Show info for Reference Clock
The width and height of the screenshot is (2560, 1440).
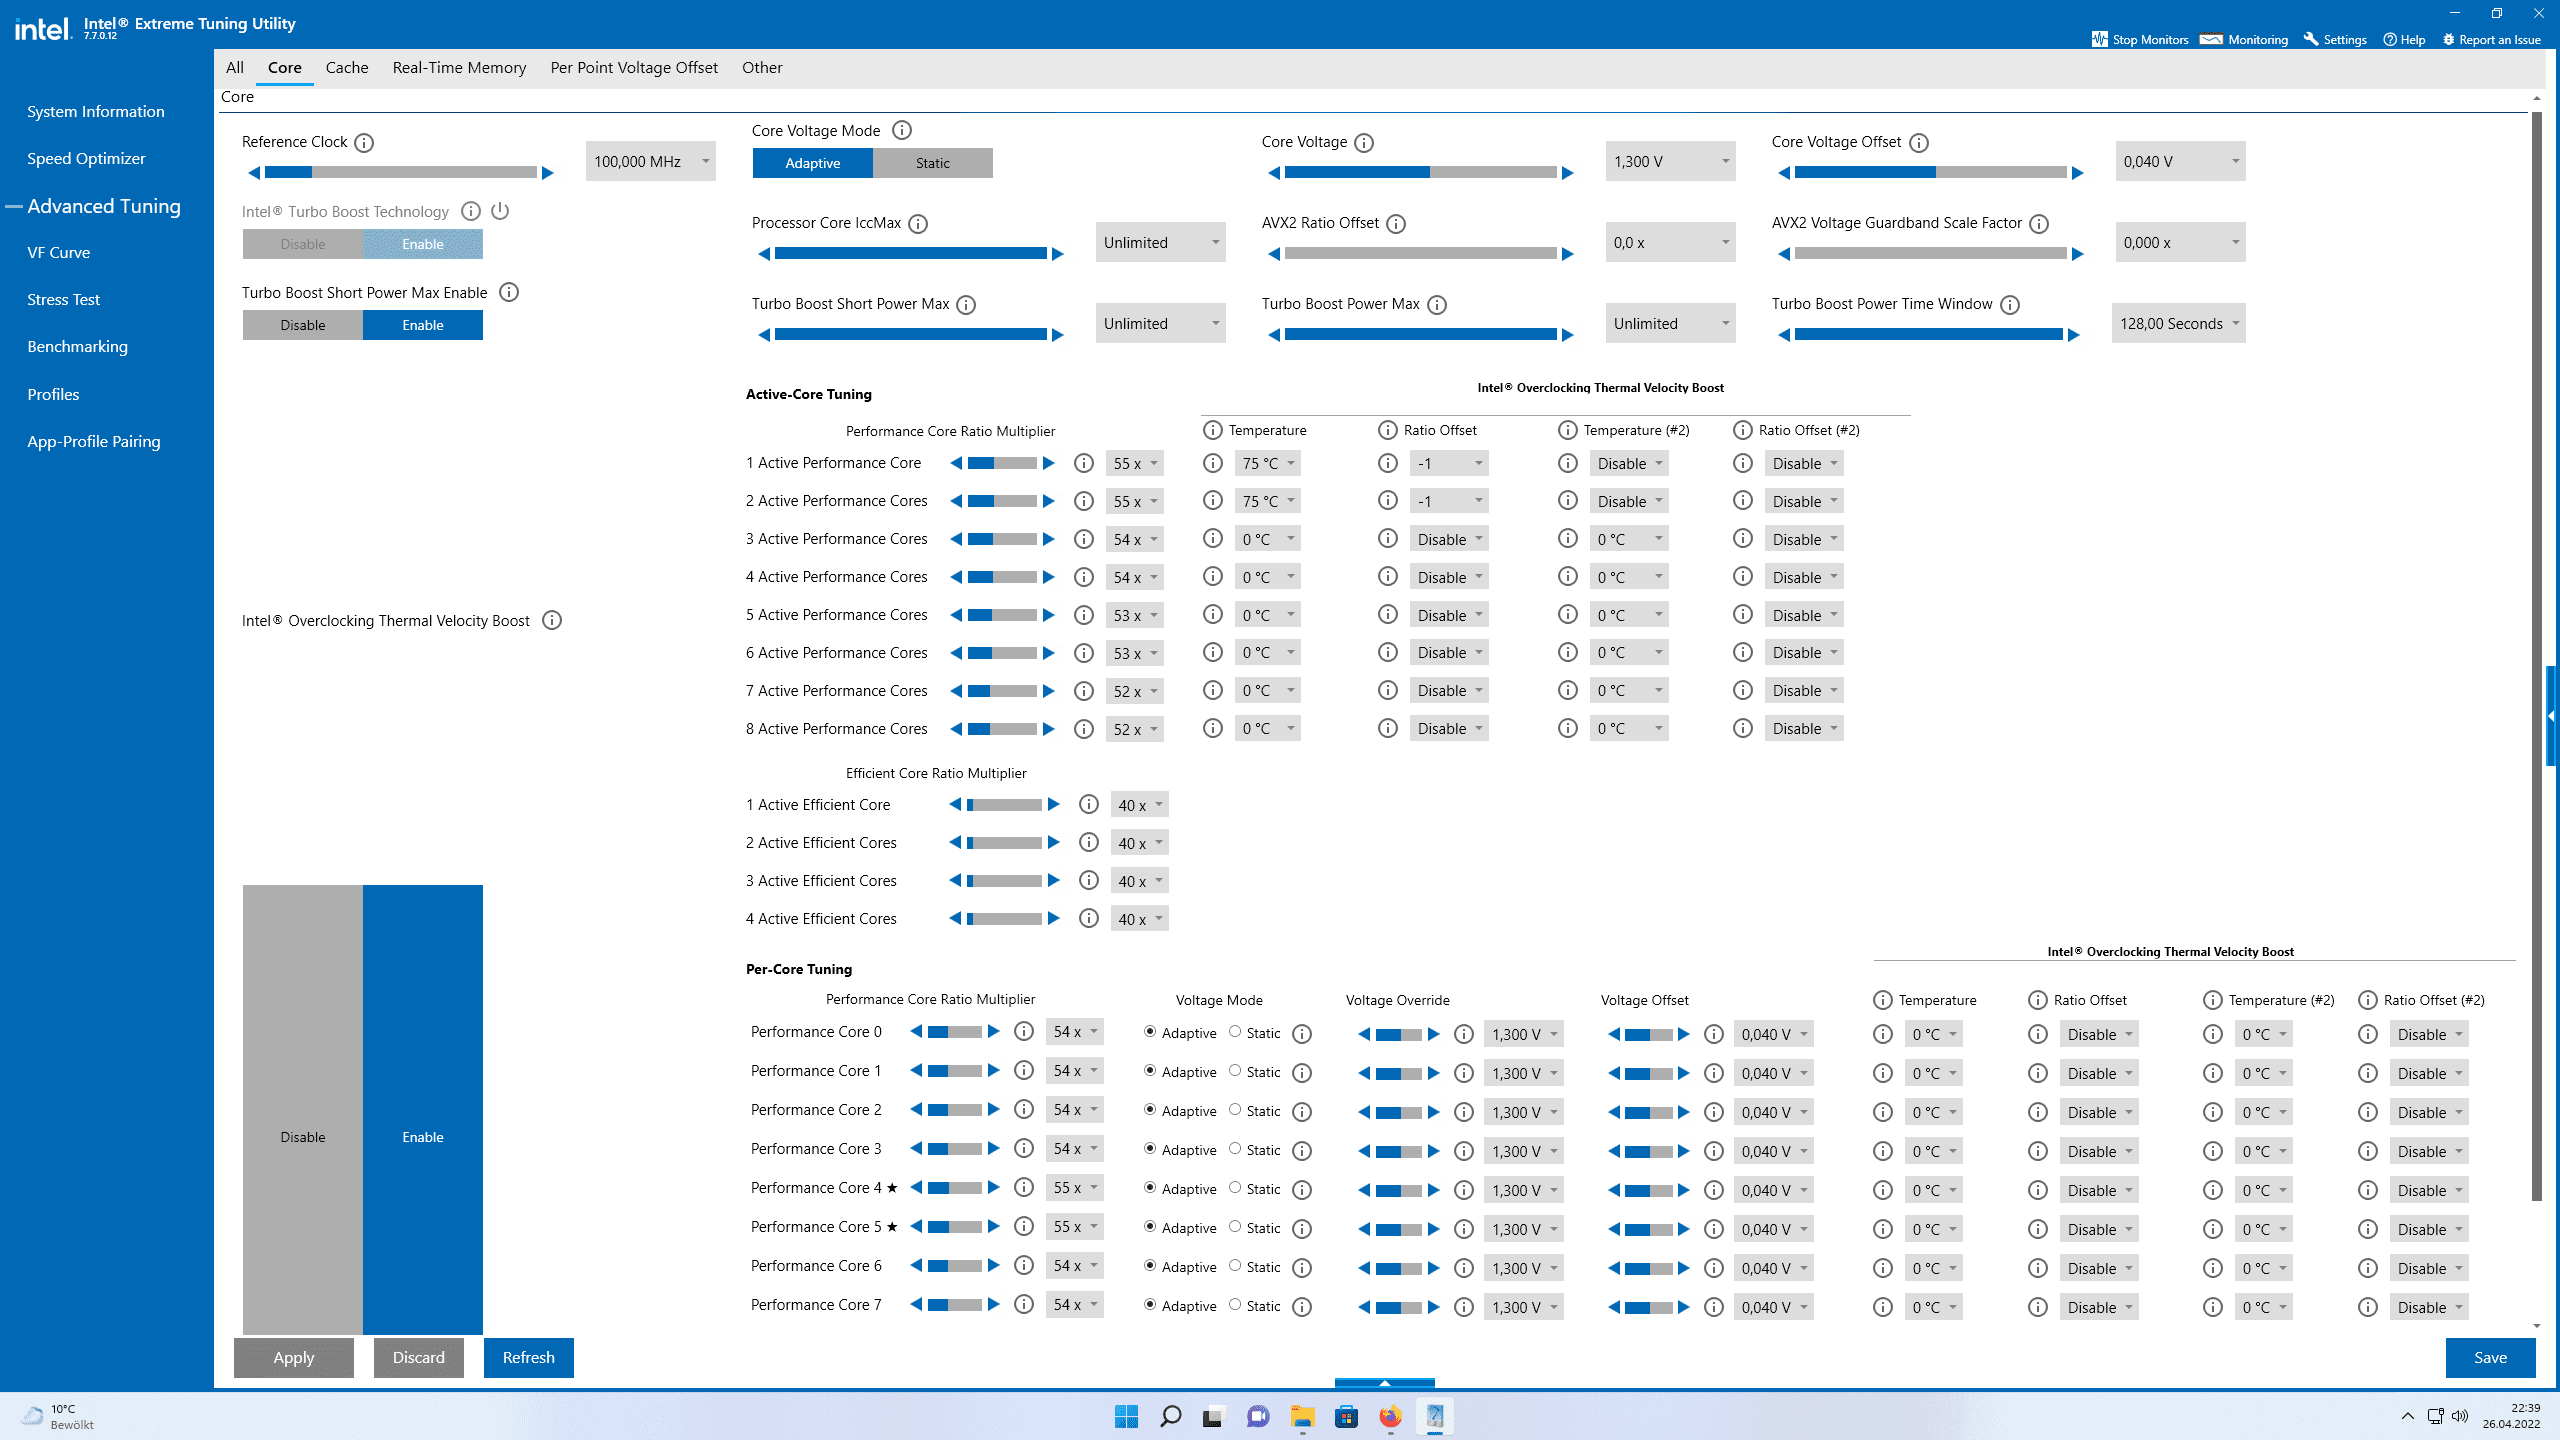pos(364,143)
